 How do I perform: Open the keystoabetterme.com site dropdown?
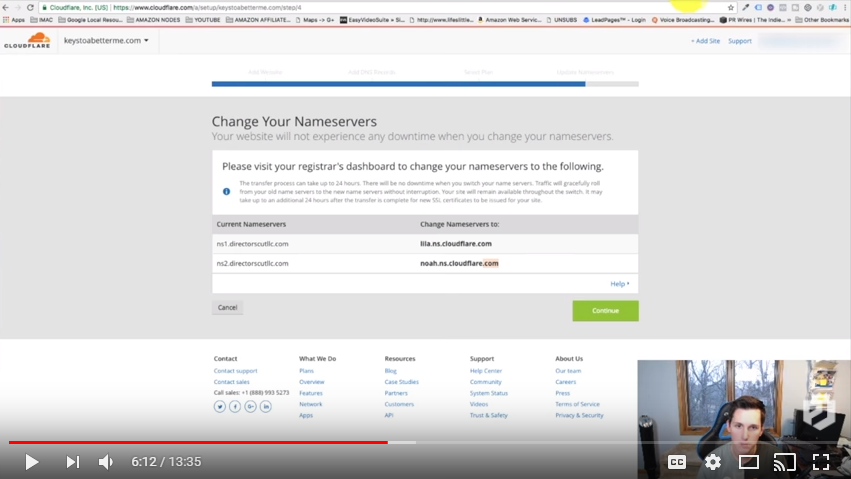(106, 41)
